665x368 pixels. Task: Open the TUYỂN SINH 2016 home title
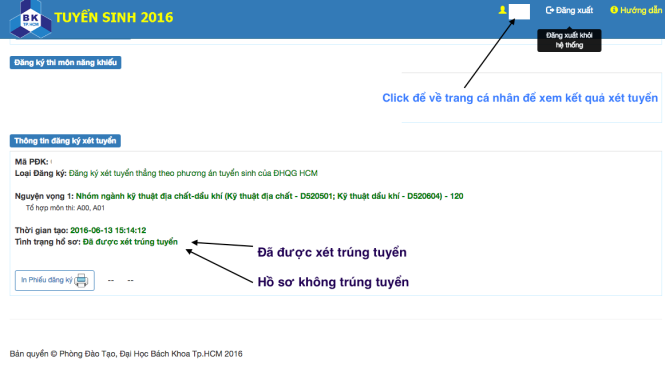click(x=114, y=17)
